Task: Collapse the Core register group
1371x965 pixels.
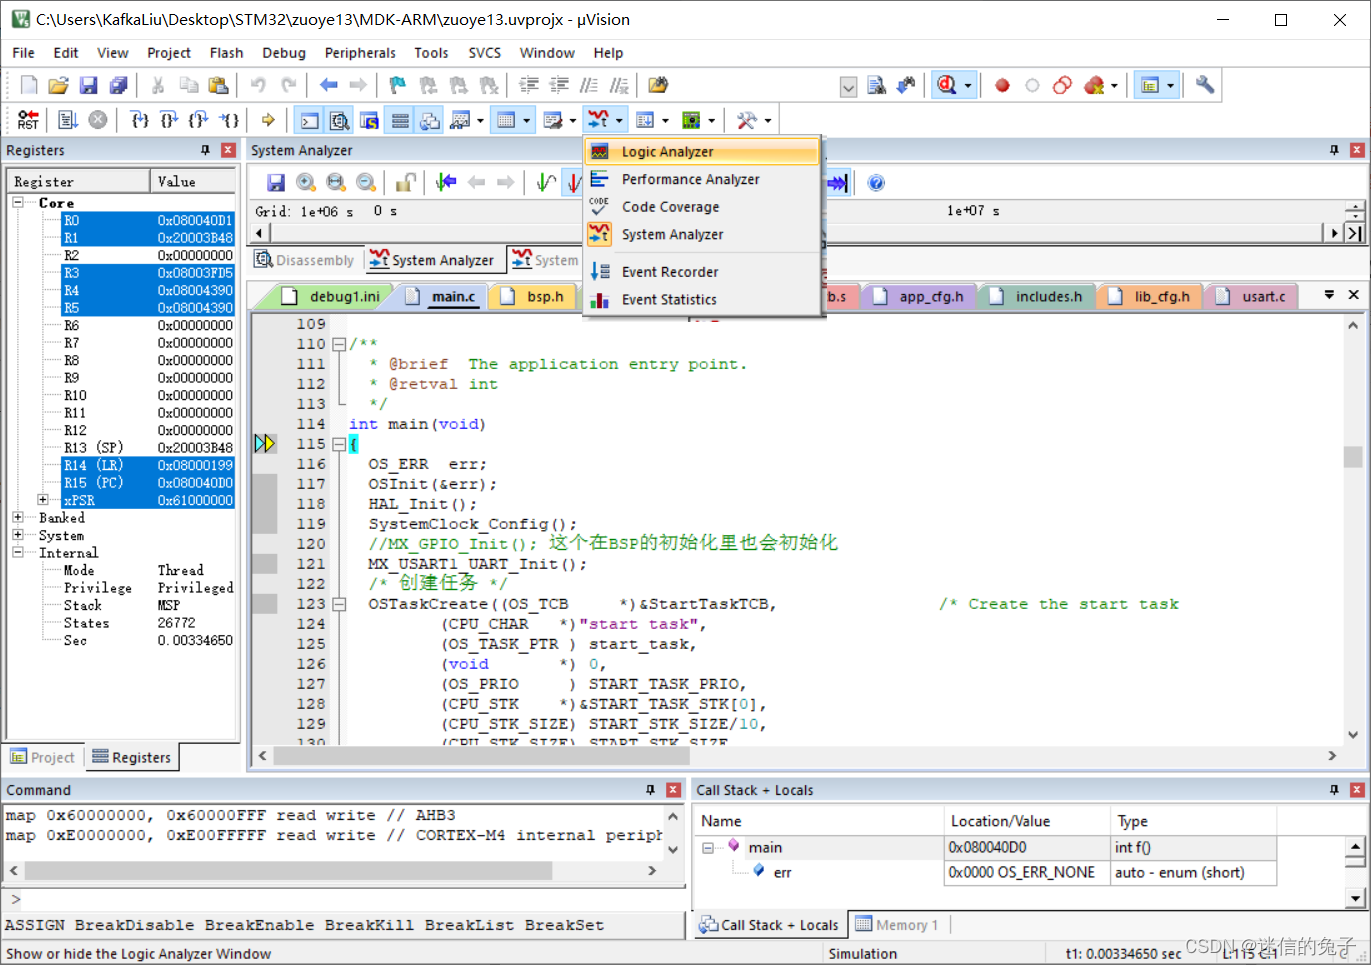Action: pos(18,202)
